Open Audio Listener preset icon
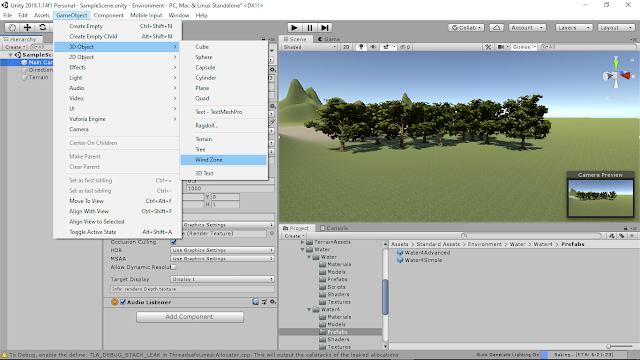Screen dimensions: 640x360 (264, 302)
